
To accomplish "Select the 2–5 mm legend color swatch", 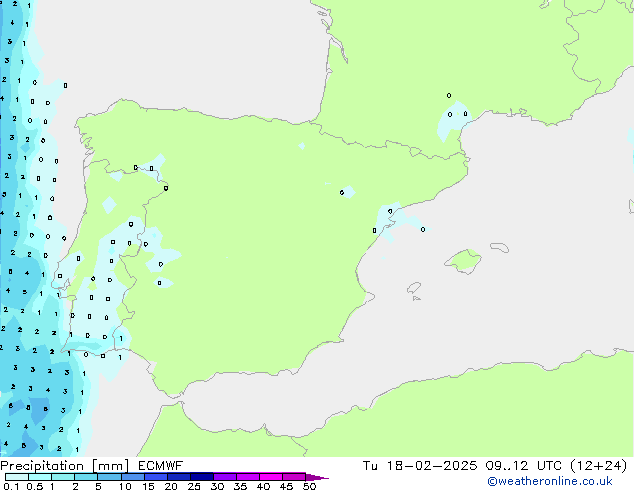I will click(x=86, y=477).
